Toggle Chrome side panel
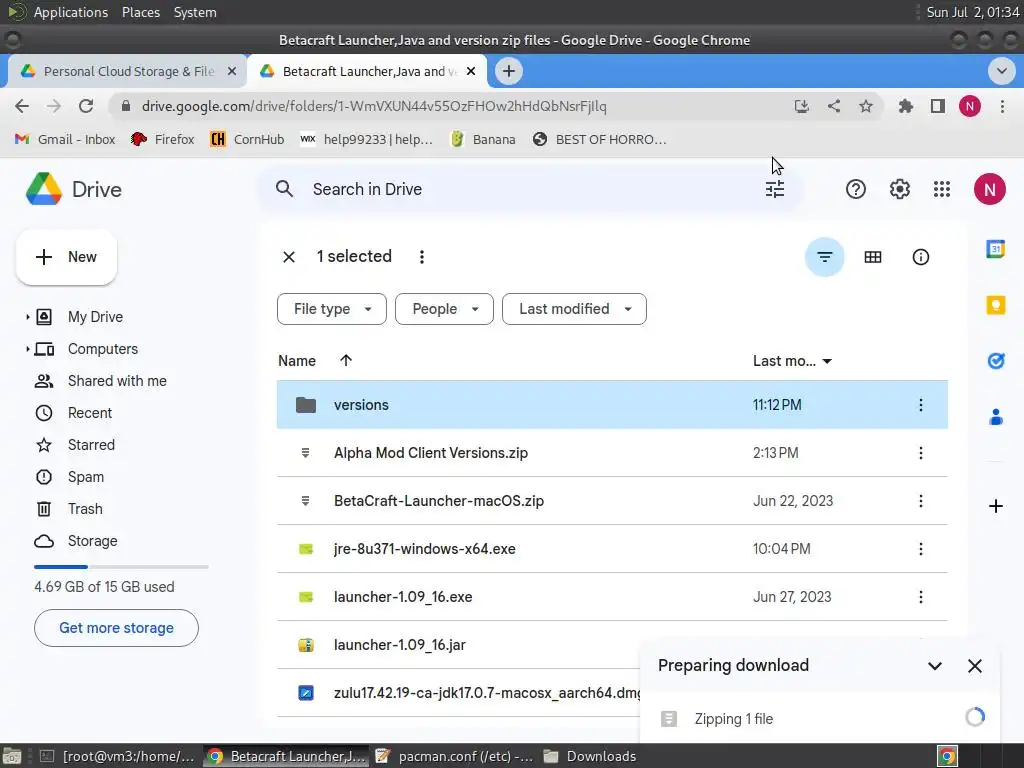Image resolution: width=1024 pixels, height=768 pixels. [x=938, y=106]
